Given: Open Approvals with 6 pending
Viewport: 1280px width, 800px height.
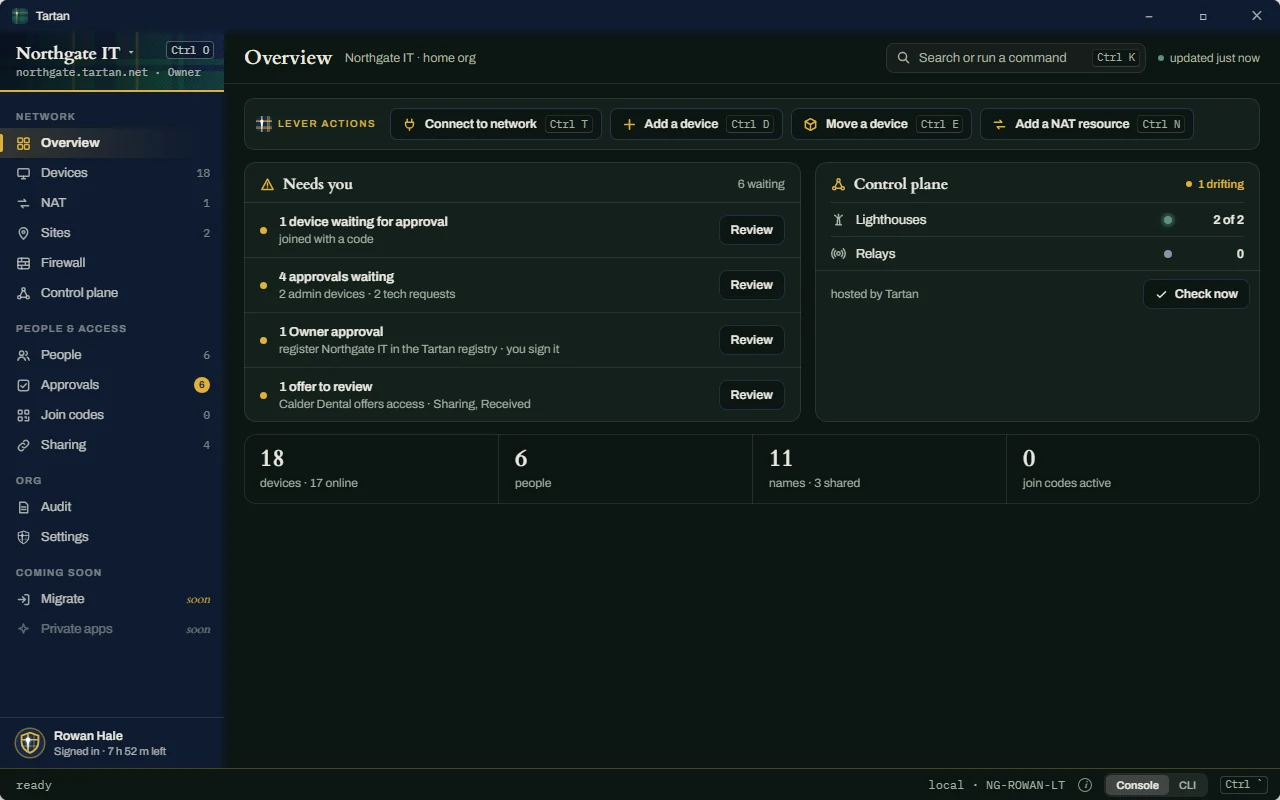Looking at the screenshot, I should 112,385.
